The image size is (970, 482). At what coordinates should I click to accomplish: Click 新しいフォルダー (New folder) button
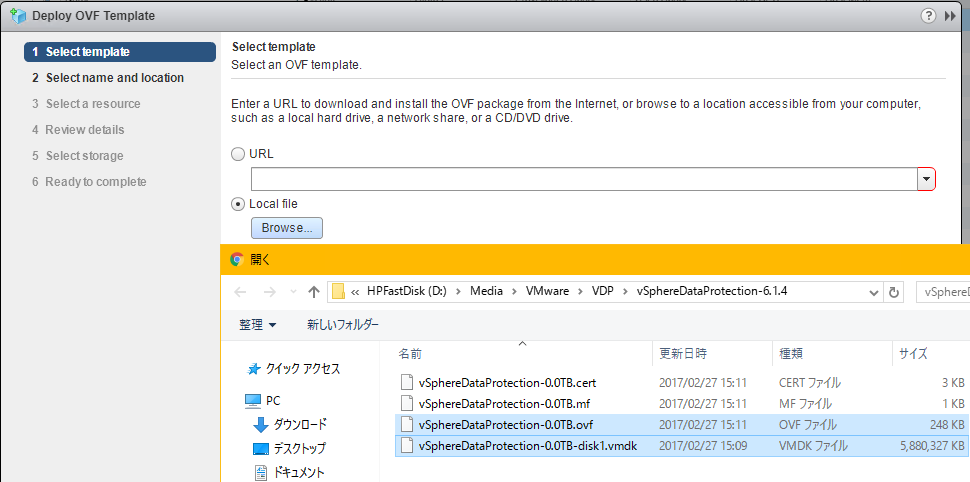[x=343, y=324]
